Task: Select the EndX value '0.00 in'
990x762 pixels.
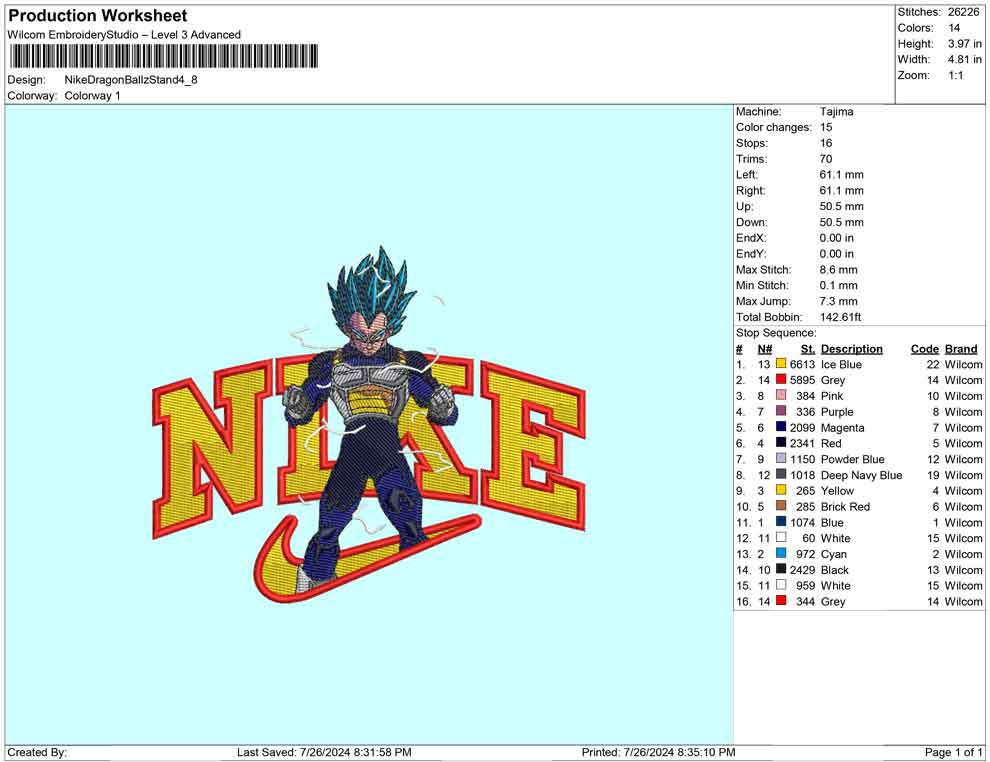Action: [837, 237]
